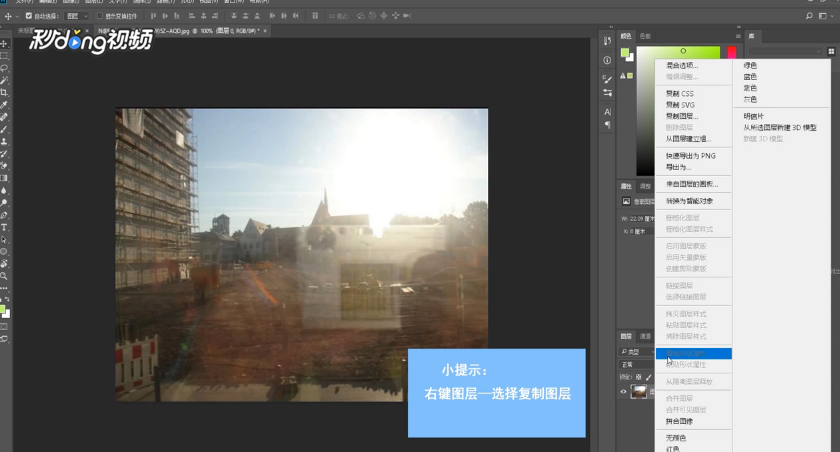Select the Eraser tool

point(4,166)
